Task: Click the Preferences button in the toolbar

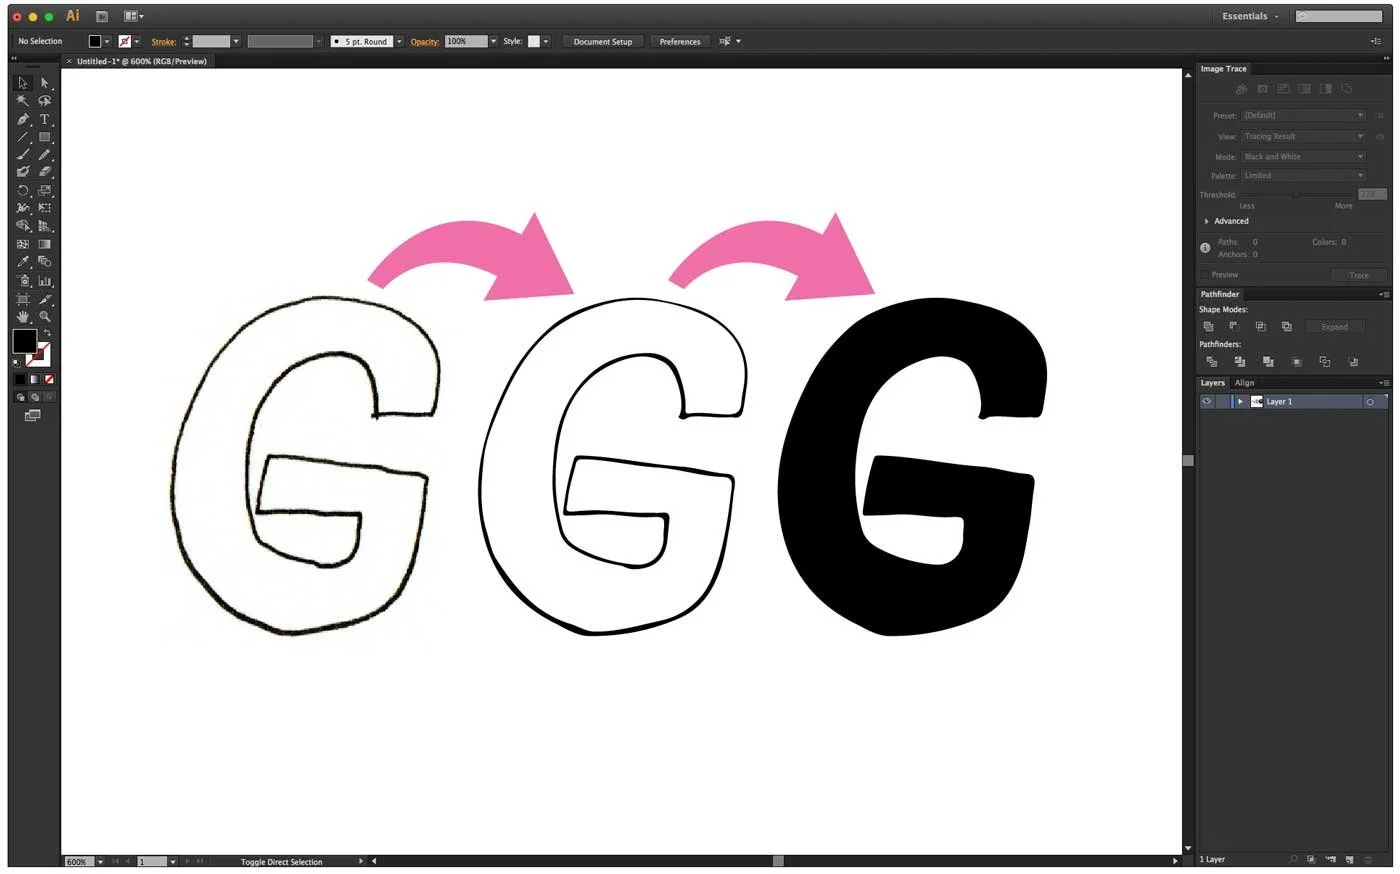Action: coord(680,41)
